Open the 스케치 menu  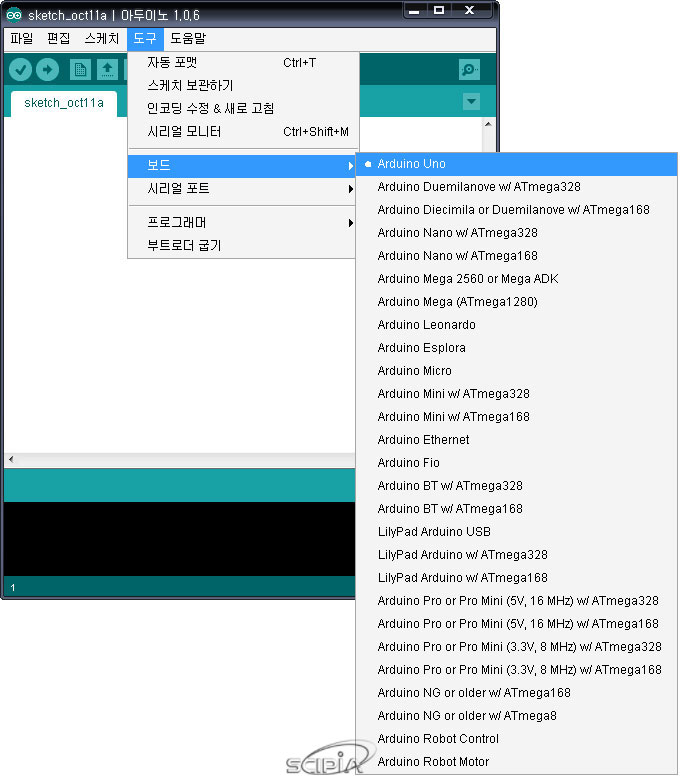(x=102, y=39)
